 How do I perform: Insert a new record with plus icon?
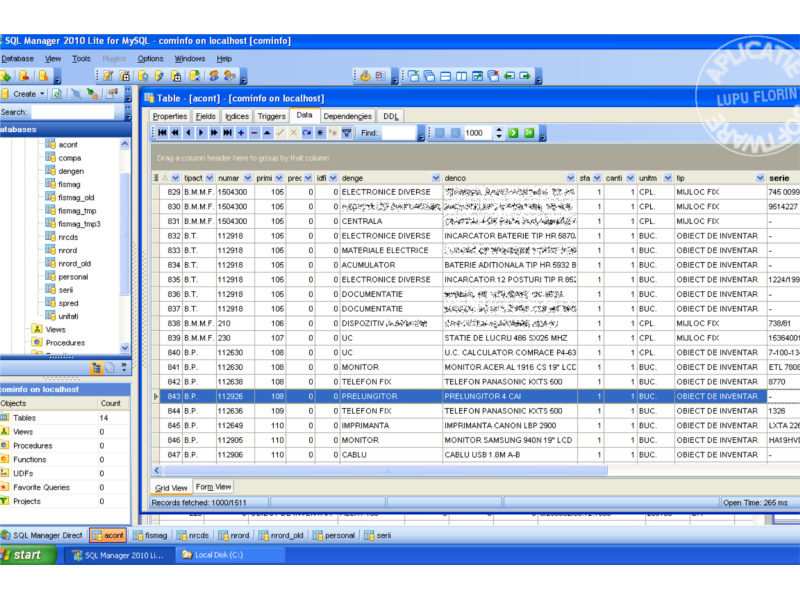[x=241, y=133]
